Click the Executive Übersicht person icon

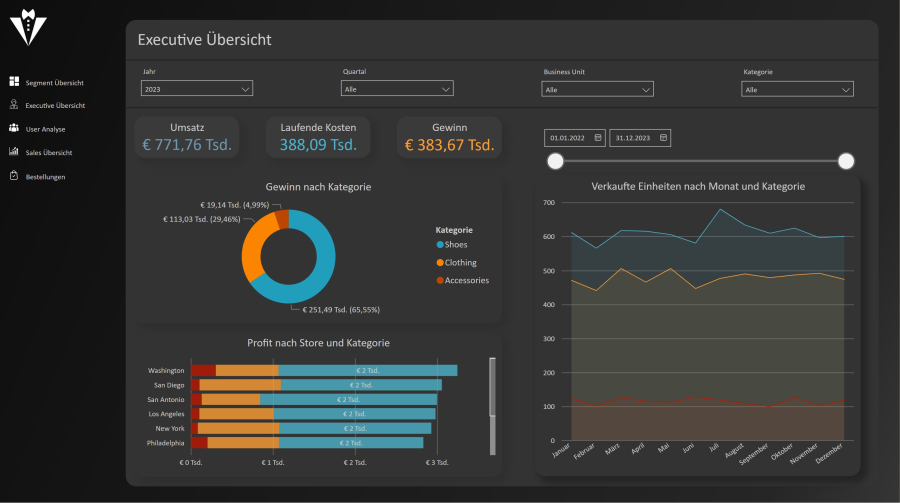14,105
